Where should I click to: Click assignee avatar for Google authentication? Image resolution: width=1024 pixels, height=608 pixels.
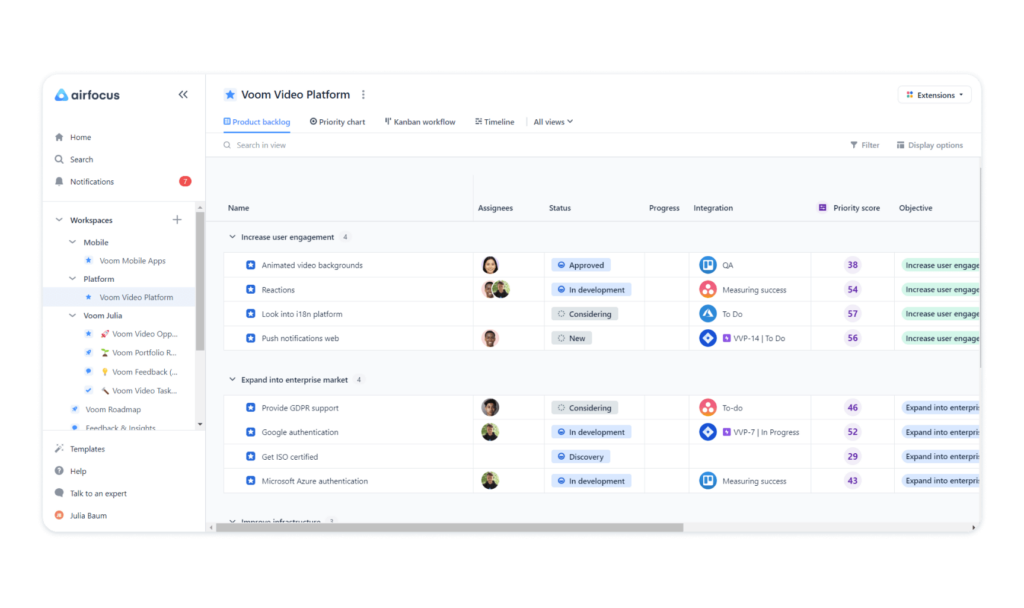[x=490, y=432]
